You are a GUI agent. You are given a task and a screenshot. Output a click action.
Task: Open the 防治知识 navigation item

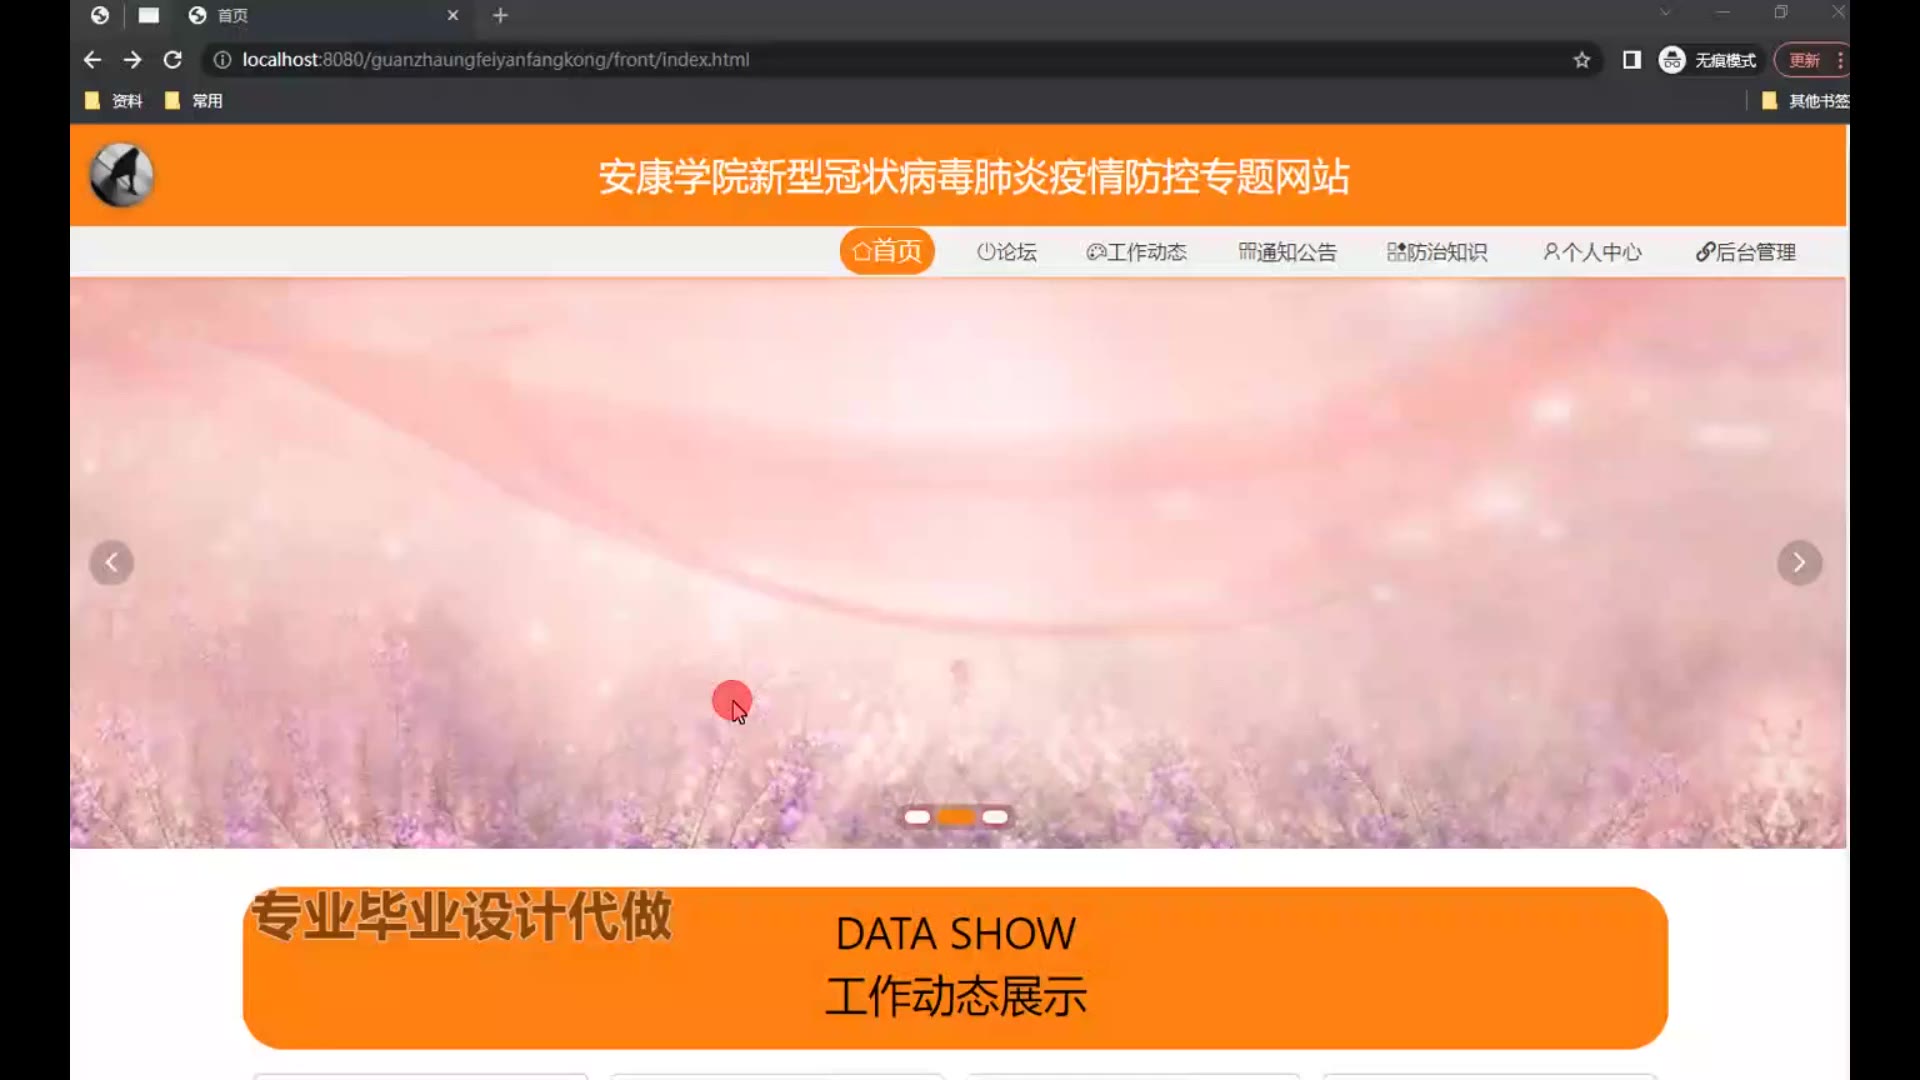[x=1437, y=252]
